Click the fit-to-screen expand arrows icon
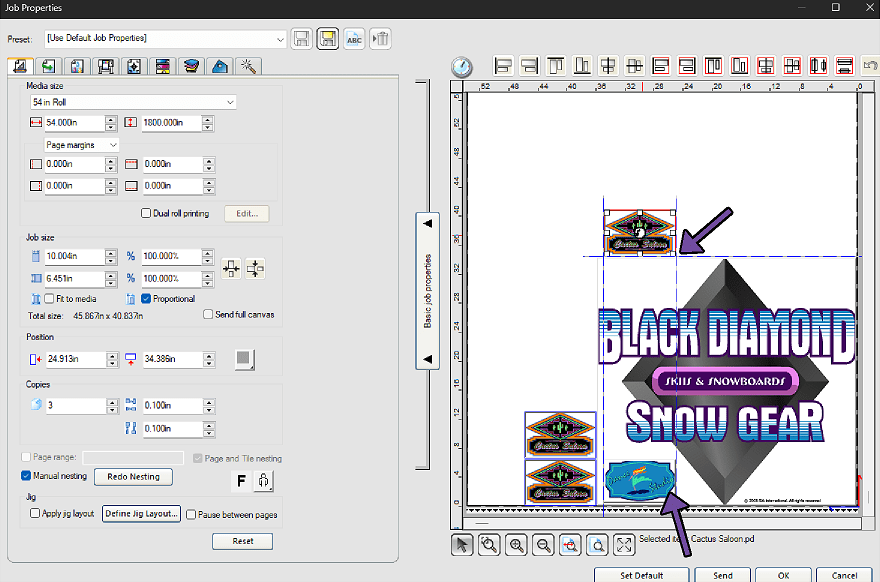The width and height of the screenshot is (880, 582). [624, 545]
